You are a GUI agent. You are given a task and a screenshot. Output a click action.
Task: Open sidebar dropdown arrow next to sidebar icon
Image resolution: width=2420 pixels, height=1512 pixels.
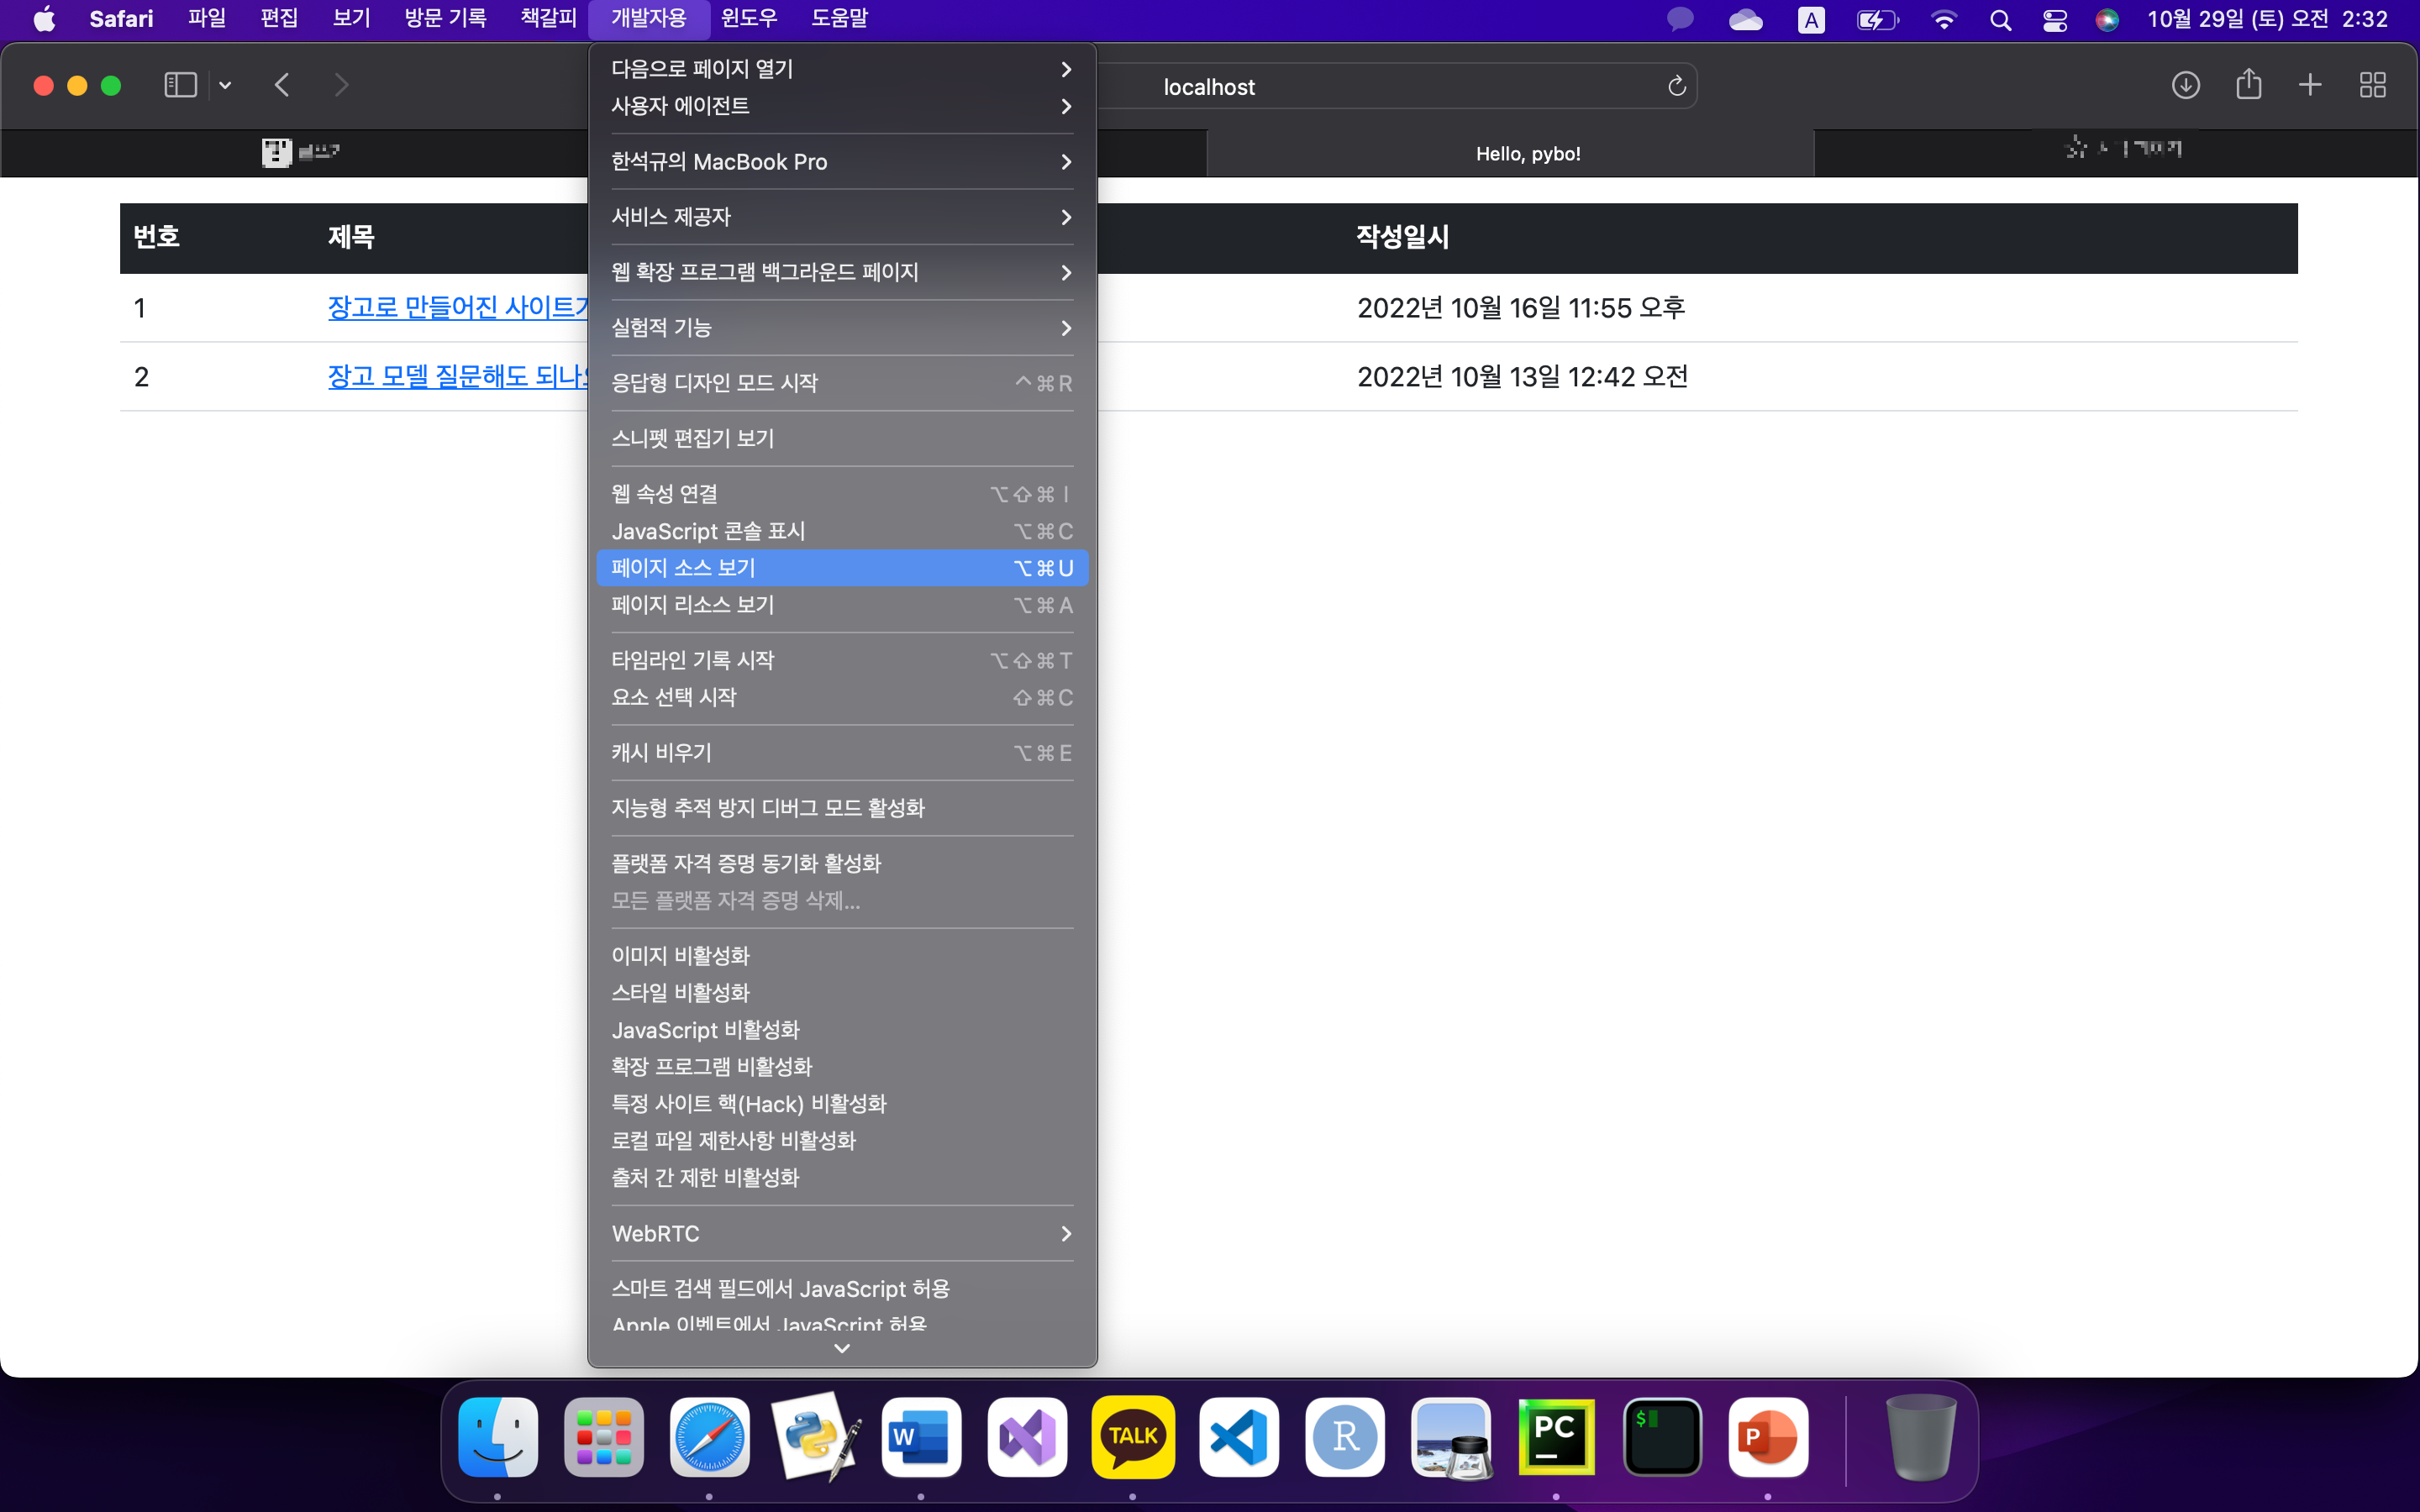[x=225, y=85]
